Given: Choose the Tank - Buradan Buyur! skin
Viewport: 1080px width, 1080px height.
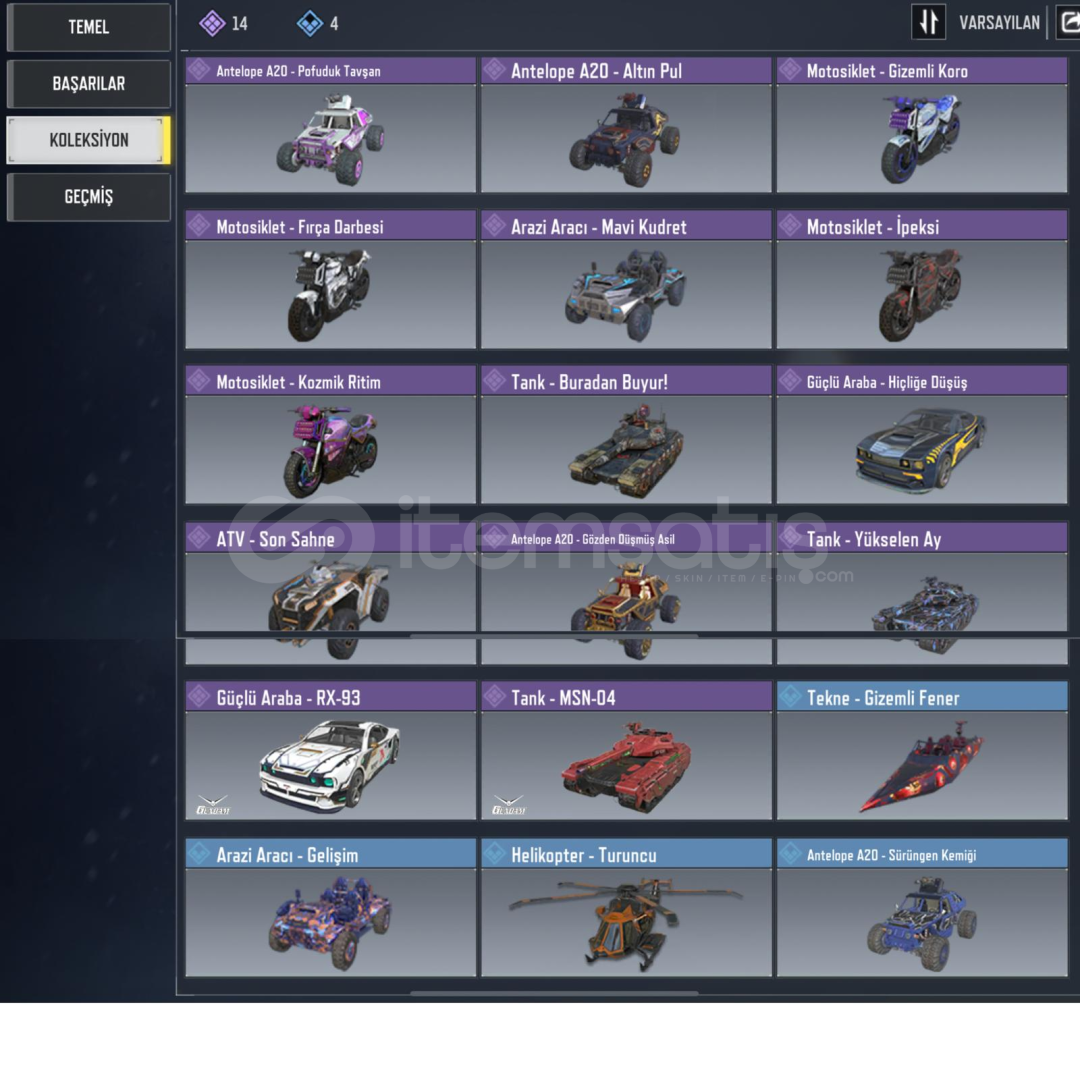Looking at the screenshot, I should [626, 435].
